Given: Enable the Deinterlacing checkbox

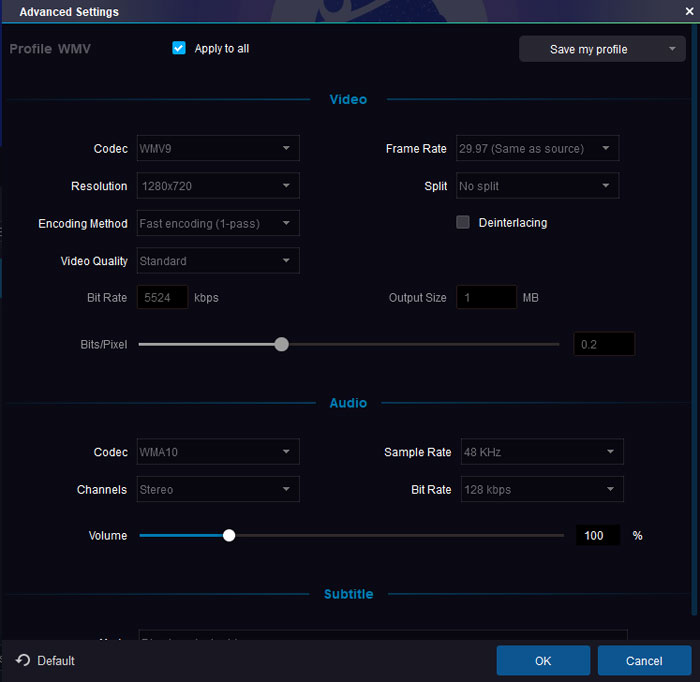Looking at the screenshot, I should tap(463, 222).
